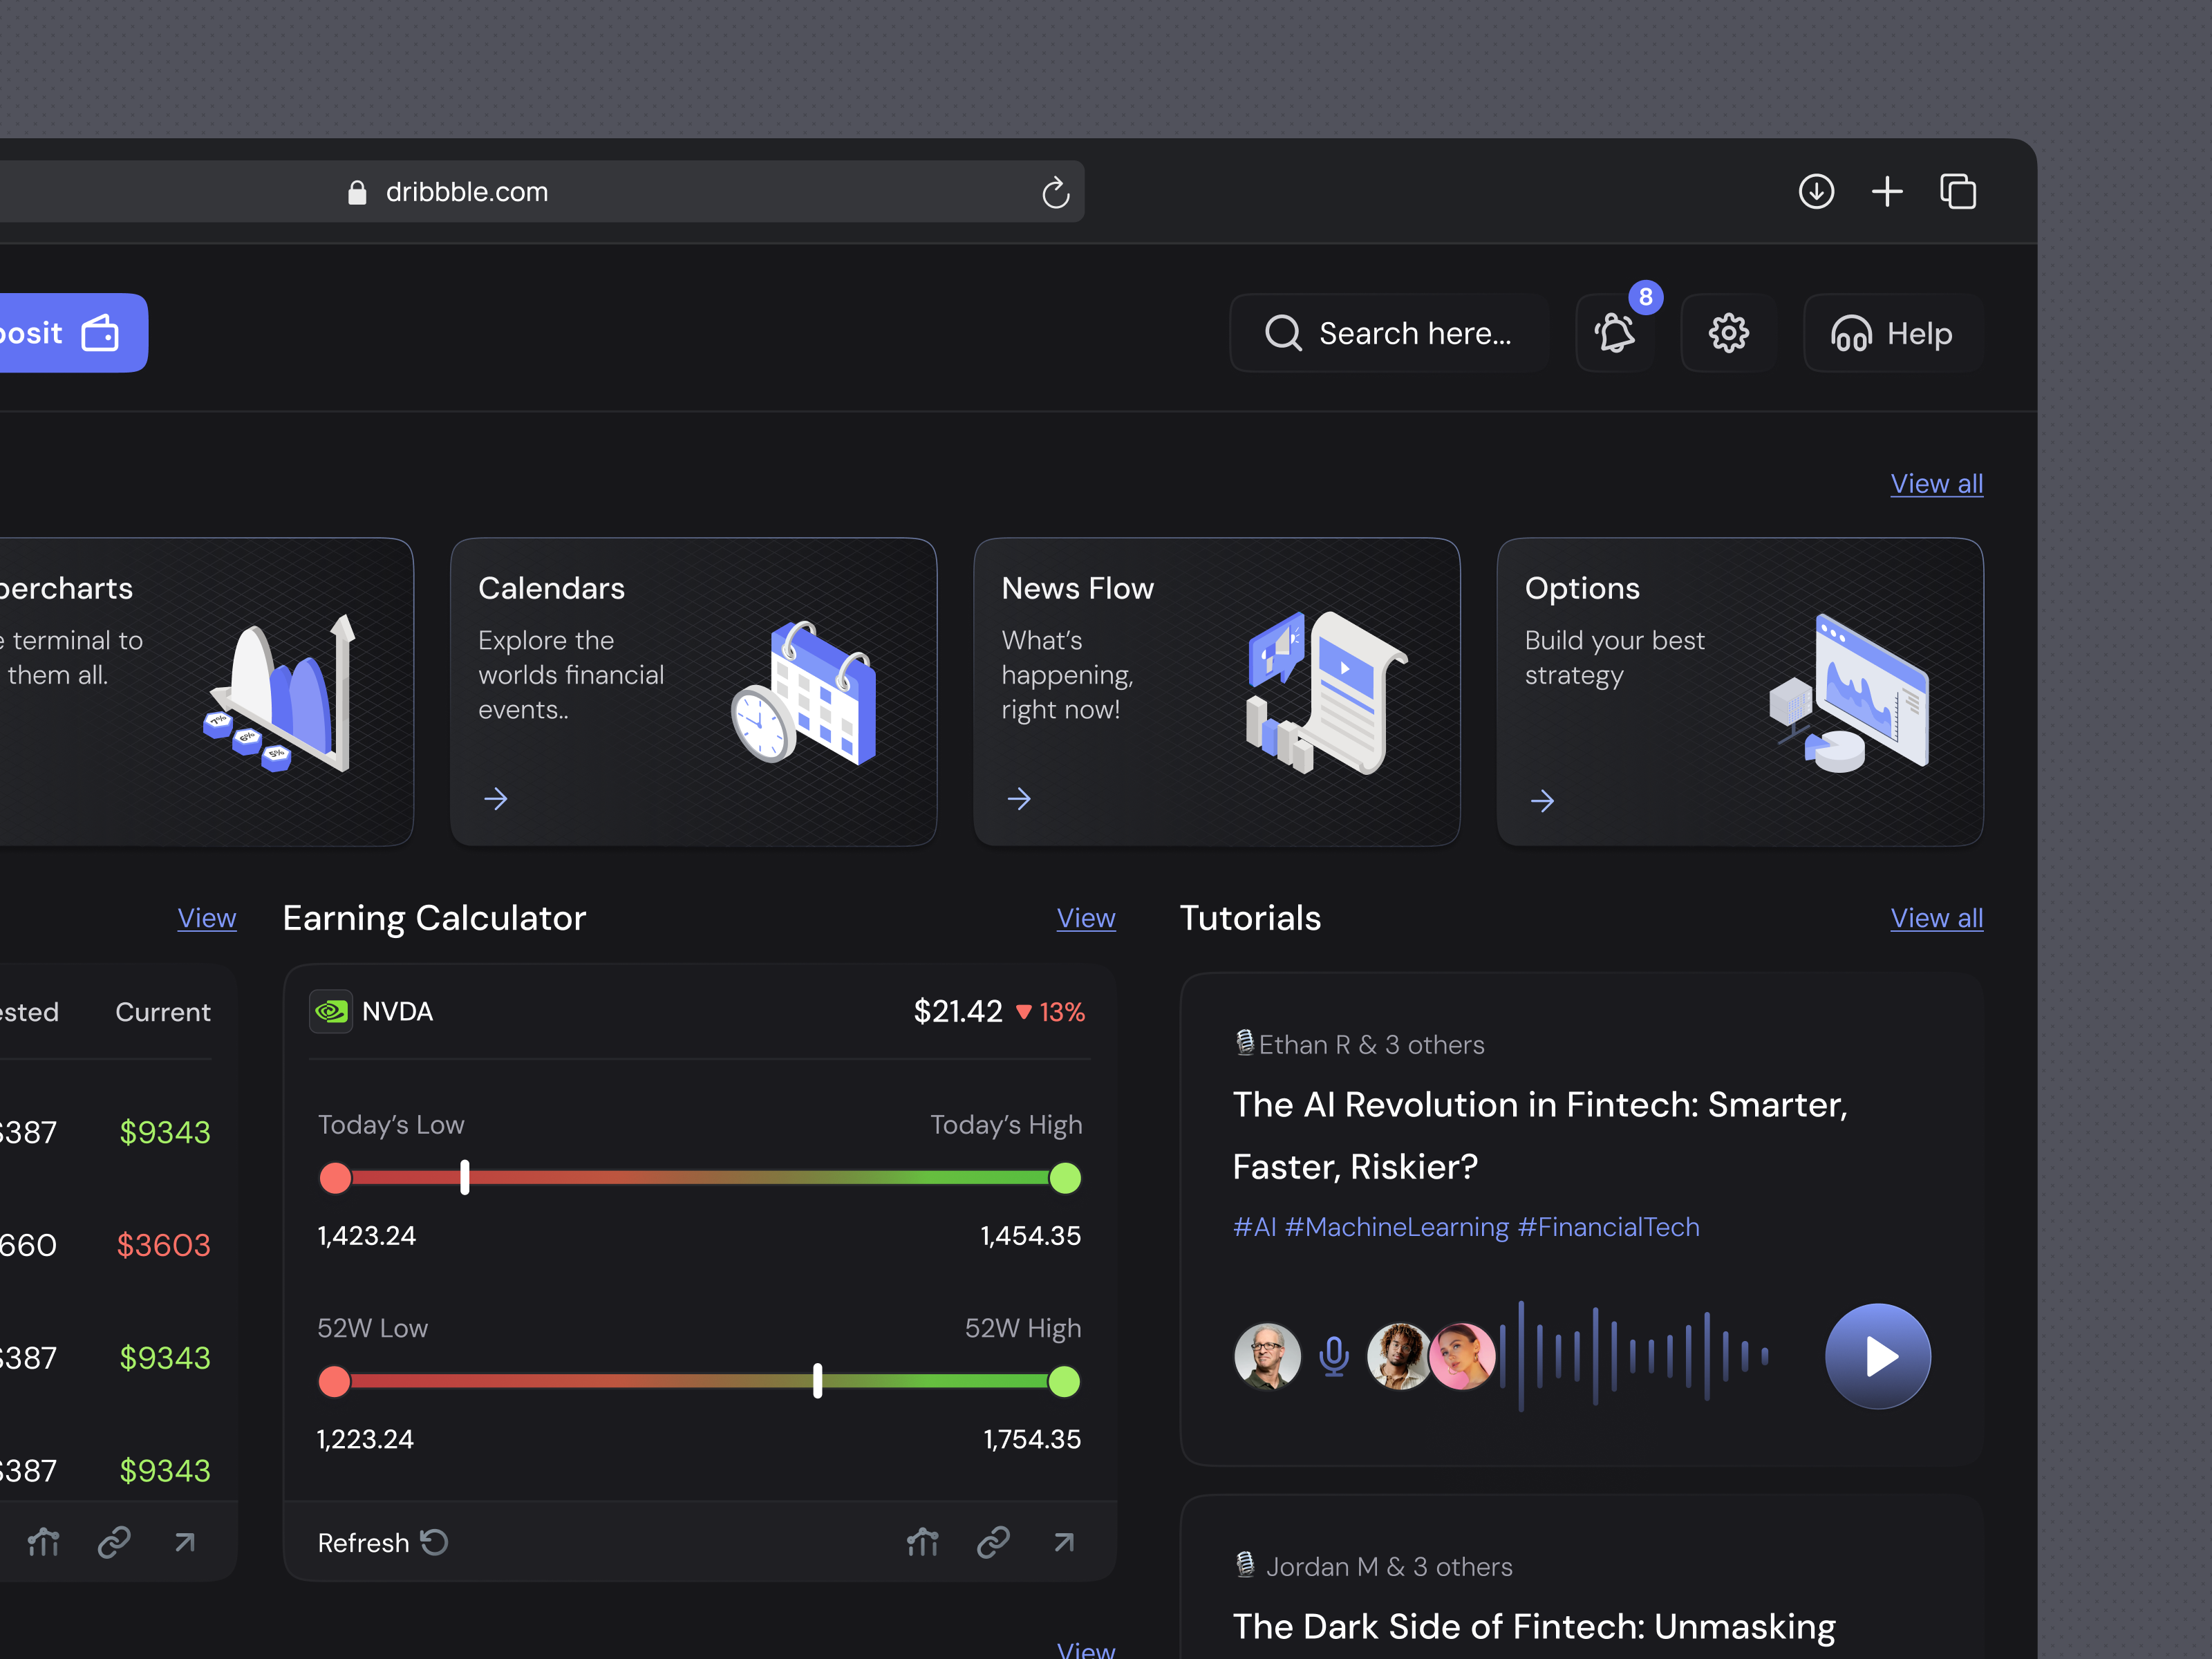The image size is (2212, 1659).
Task: Click View all link next to Tutorials
Action: coord(1936,918)
